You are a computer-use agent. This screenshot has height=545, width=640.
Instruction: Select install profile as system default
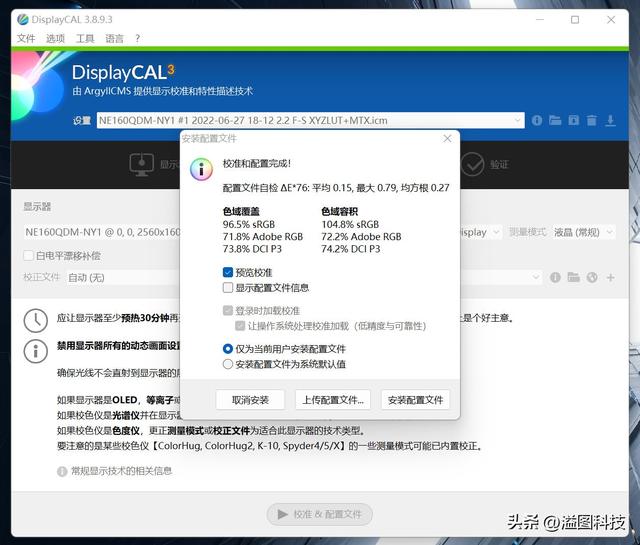tap(228, 364)
